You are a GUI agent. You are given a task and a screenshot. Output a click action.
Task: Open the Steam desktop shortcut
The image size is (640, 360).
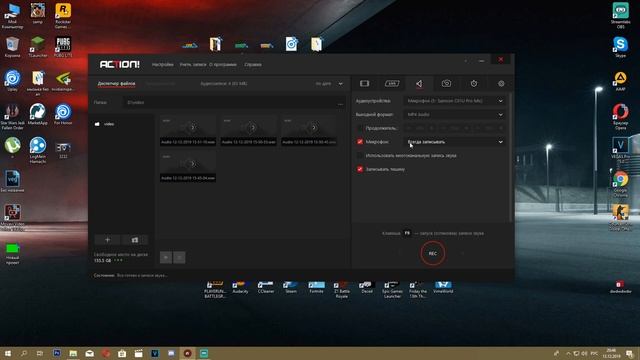pos(291,287)
